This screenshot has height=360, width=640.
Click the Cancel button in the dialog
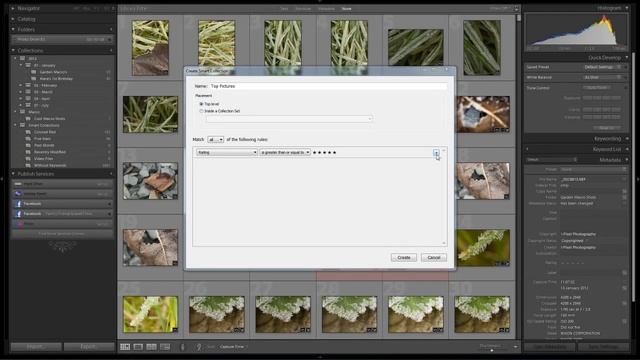click(433, 258)
